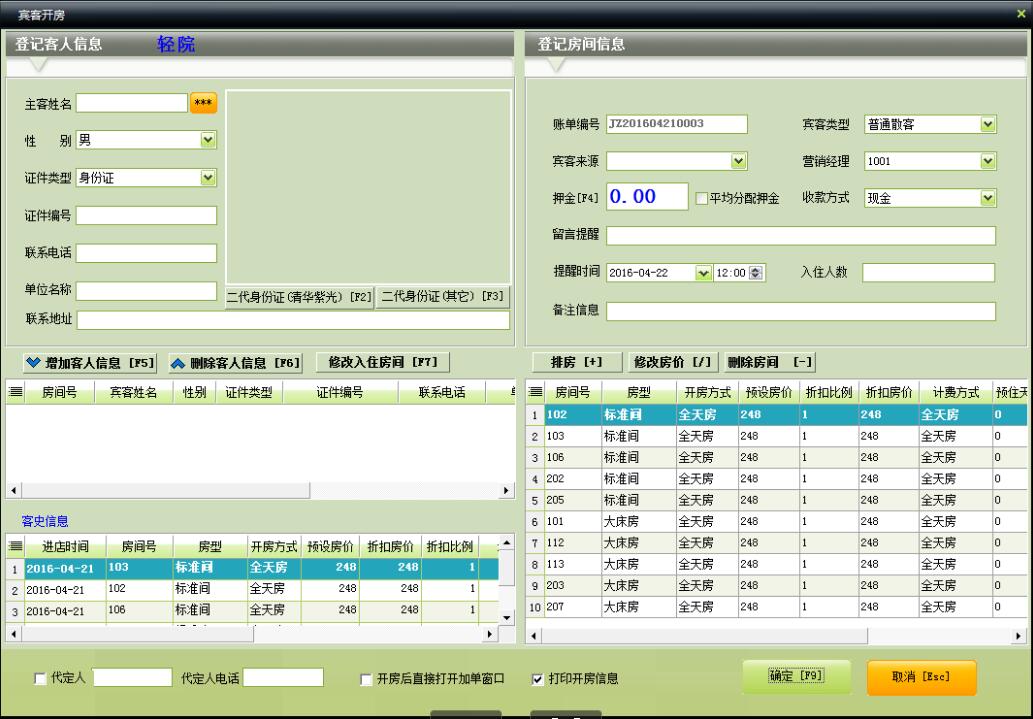The height and width of the screenshot is (719, 1033).
Task: Click the 房型 column header in room list
Action: click(638, 393)
